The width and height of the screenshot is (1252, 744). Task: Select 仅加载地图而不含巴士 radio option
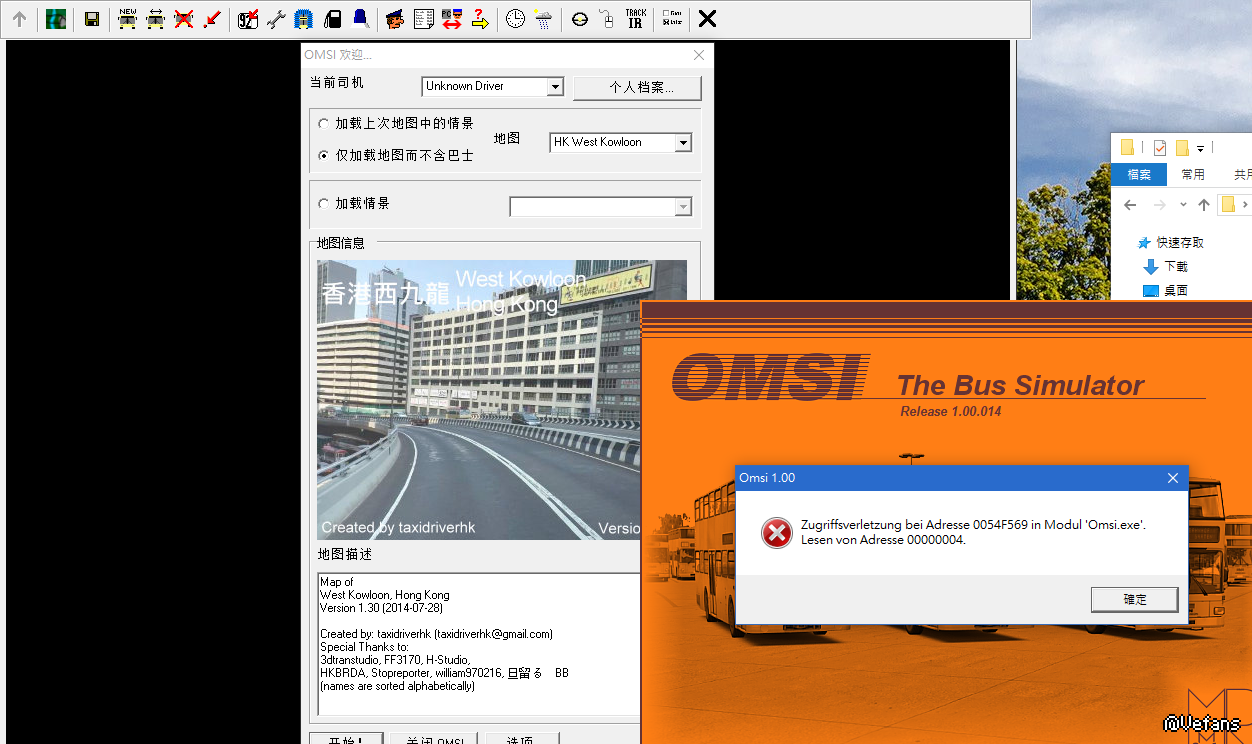[x=323, y=156]
